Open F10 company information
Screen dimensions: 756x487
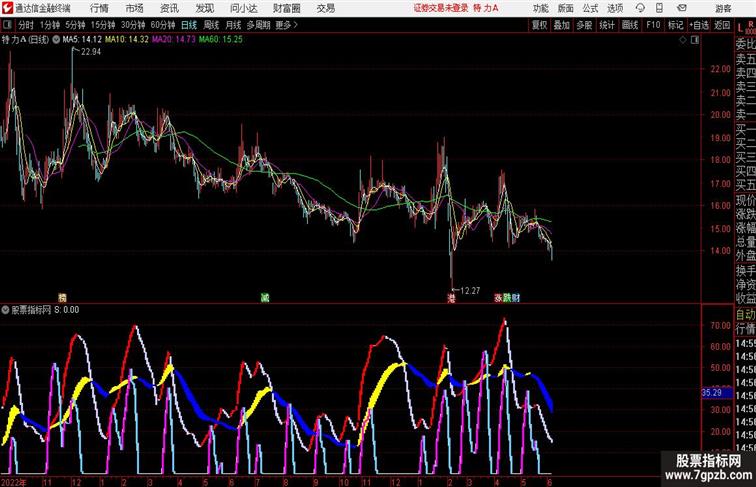point(653,25)
